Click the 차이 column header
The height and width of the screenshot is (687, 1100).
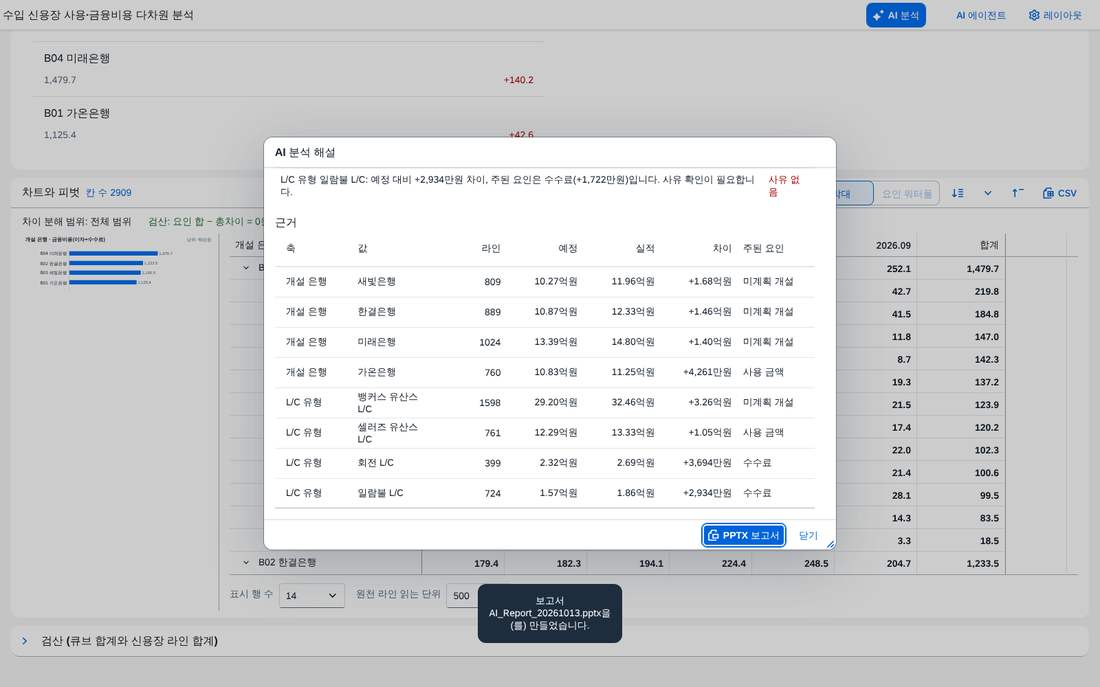722,248
